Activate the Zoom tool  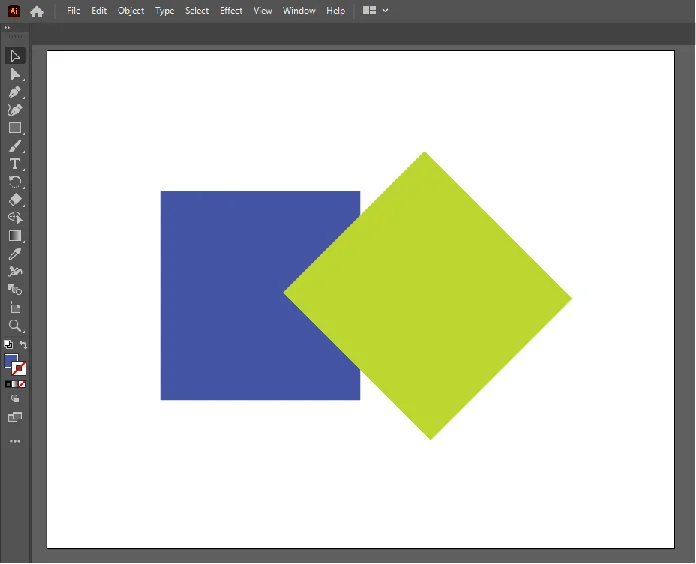(x=15, y=326)
